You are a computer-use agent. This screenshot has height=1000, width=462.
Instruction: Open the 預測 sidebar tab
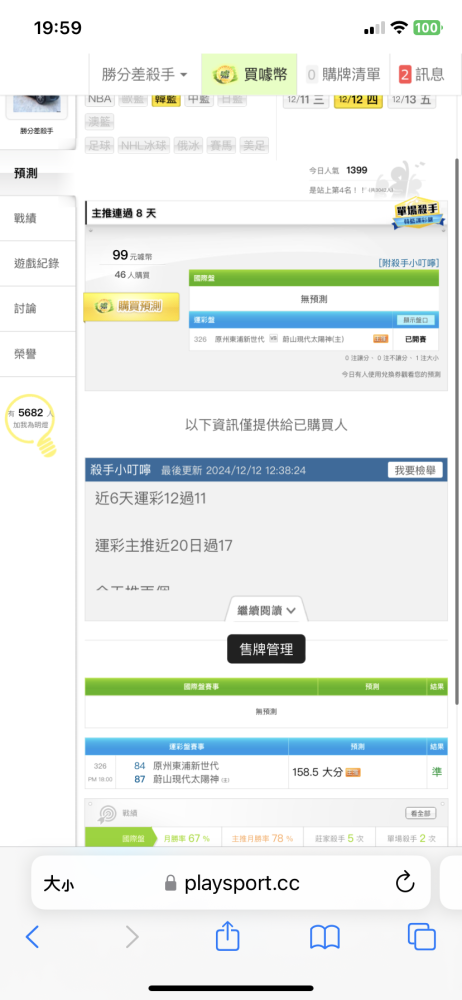click(x=38, y=173)
